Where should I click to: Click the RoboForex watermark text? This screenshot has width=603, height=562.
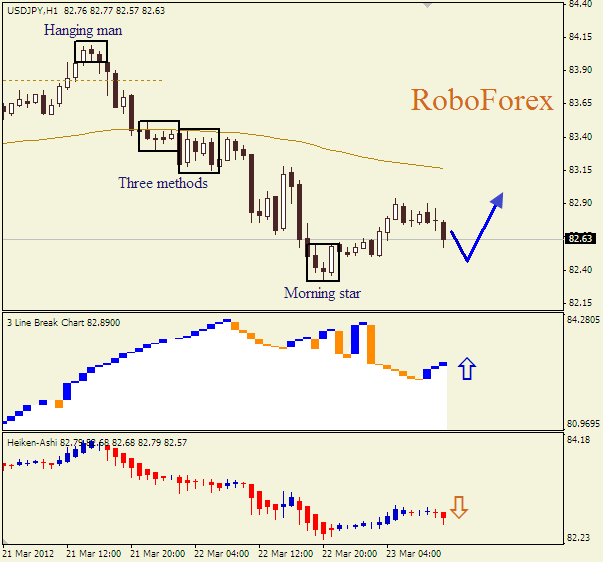(481, 100)
